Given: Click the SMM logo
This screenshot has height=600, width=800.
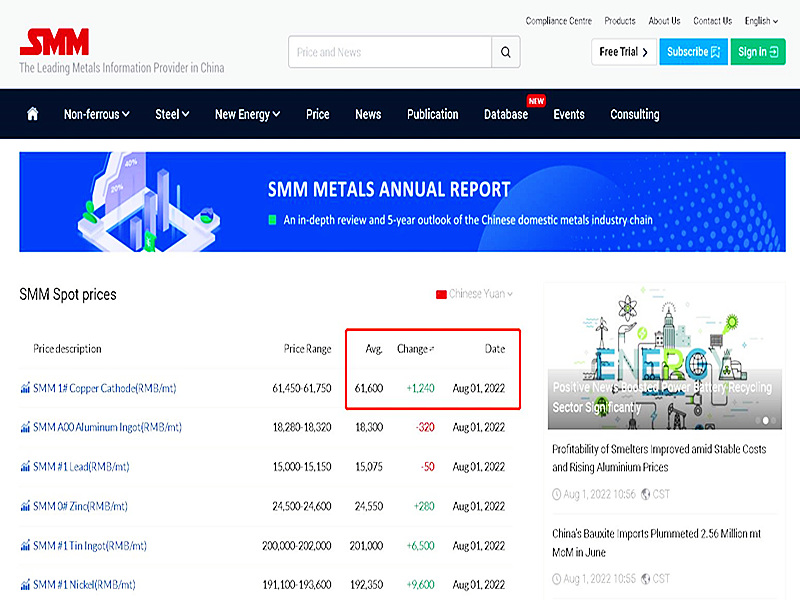Looking at the screenshot, I should [x=55, y=42].
